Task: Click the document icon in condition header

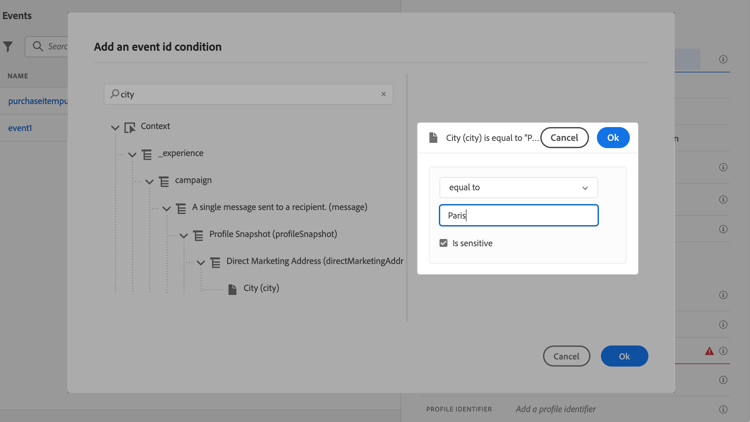Action: pyautogui.click(x=433, y=138)
